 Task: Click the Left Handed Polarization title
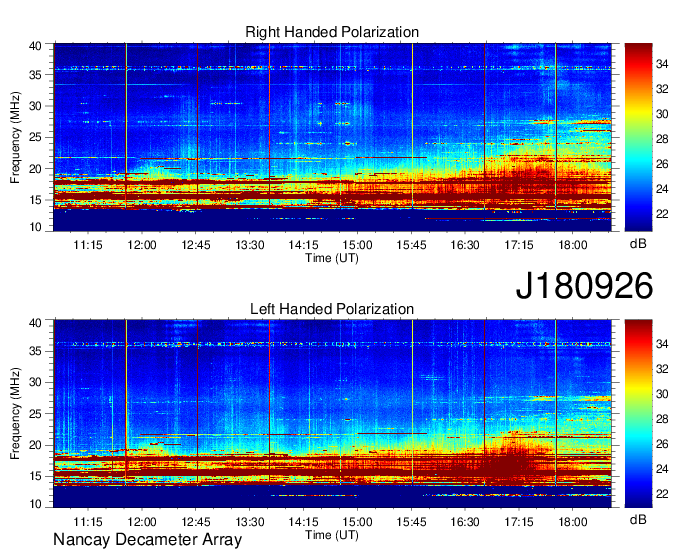(x=332, y=309)
